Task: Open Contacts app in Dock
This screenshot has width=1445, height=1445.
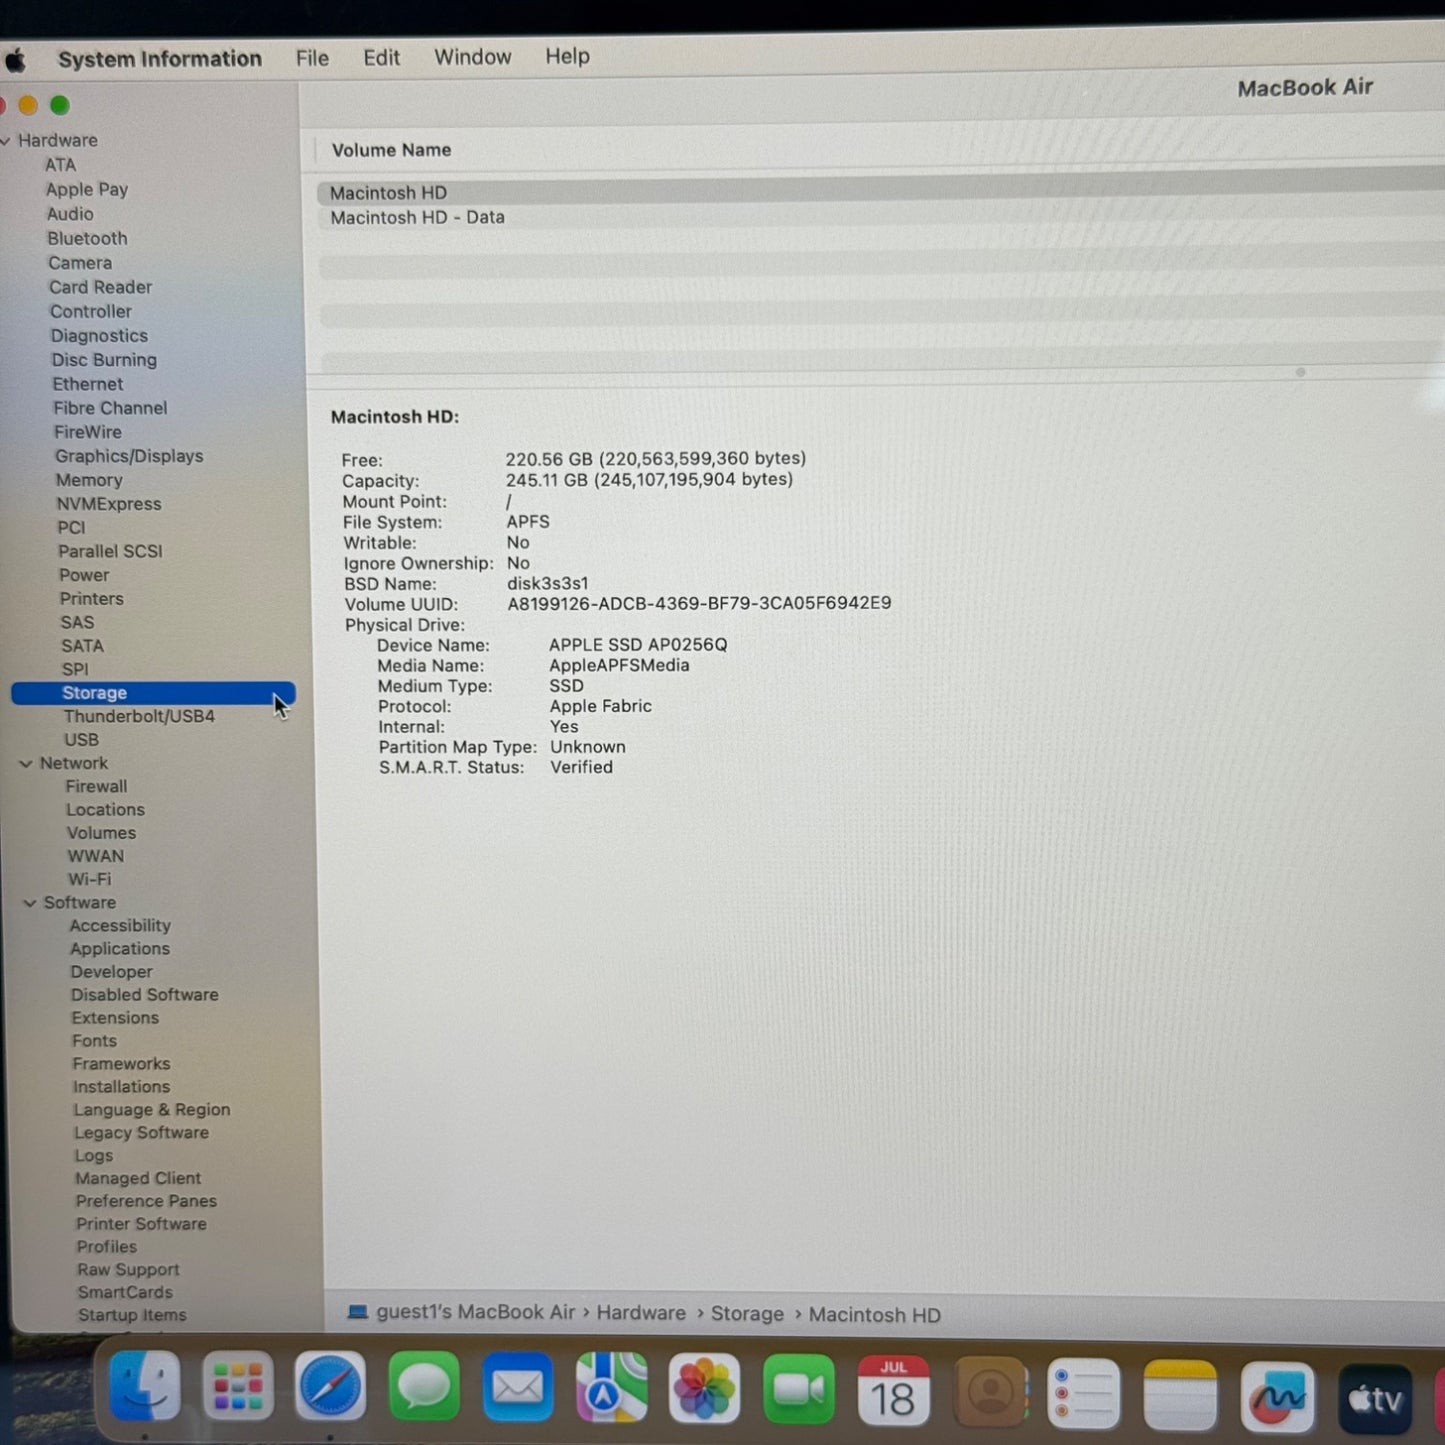Action: tap(990, 1392)
